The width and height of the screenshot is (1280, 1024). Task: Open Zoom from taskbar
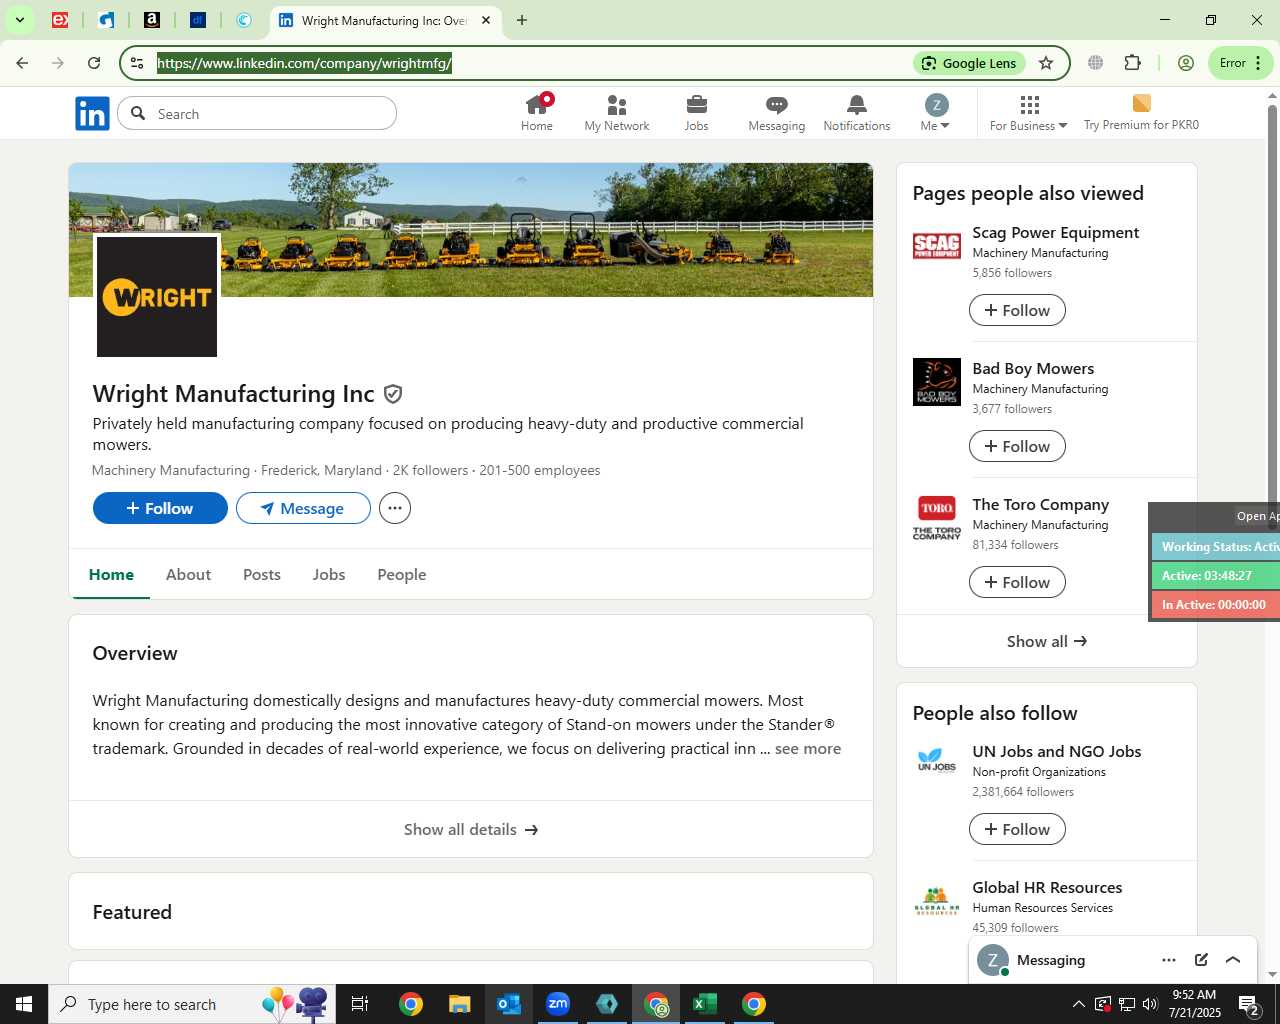(x=558, y=1004)
